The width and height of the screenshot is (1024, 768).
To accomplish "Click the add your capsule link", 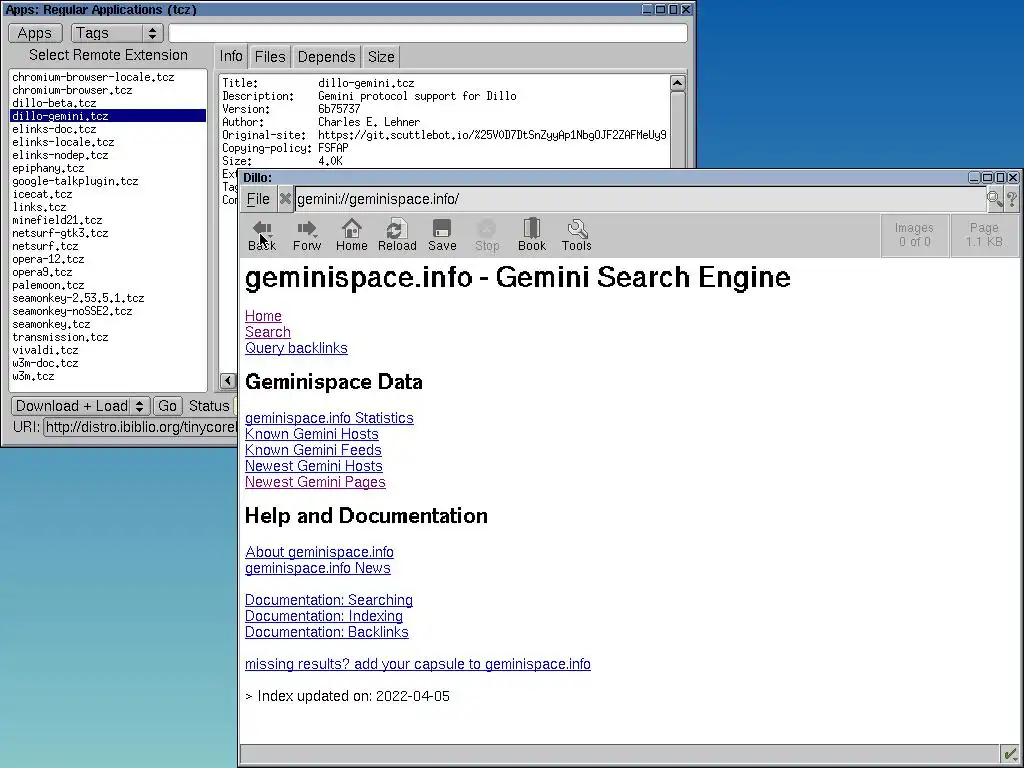I will click(x=417, y=664).
